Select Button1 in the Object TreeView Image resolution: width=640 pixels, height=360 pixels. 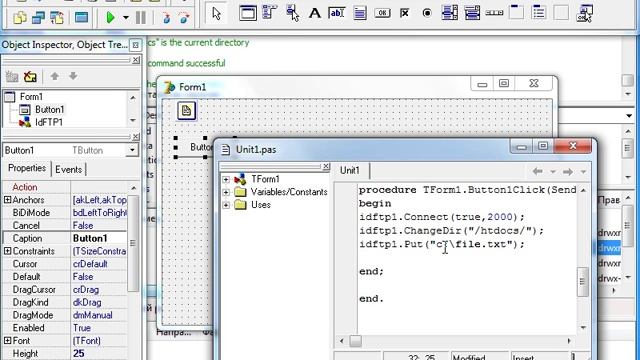pyautogui.click(x=49, y=109)
